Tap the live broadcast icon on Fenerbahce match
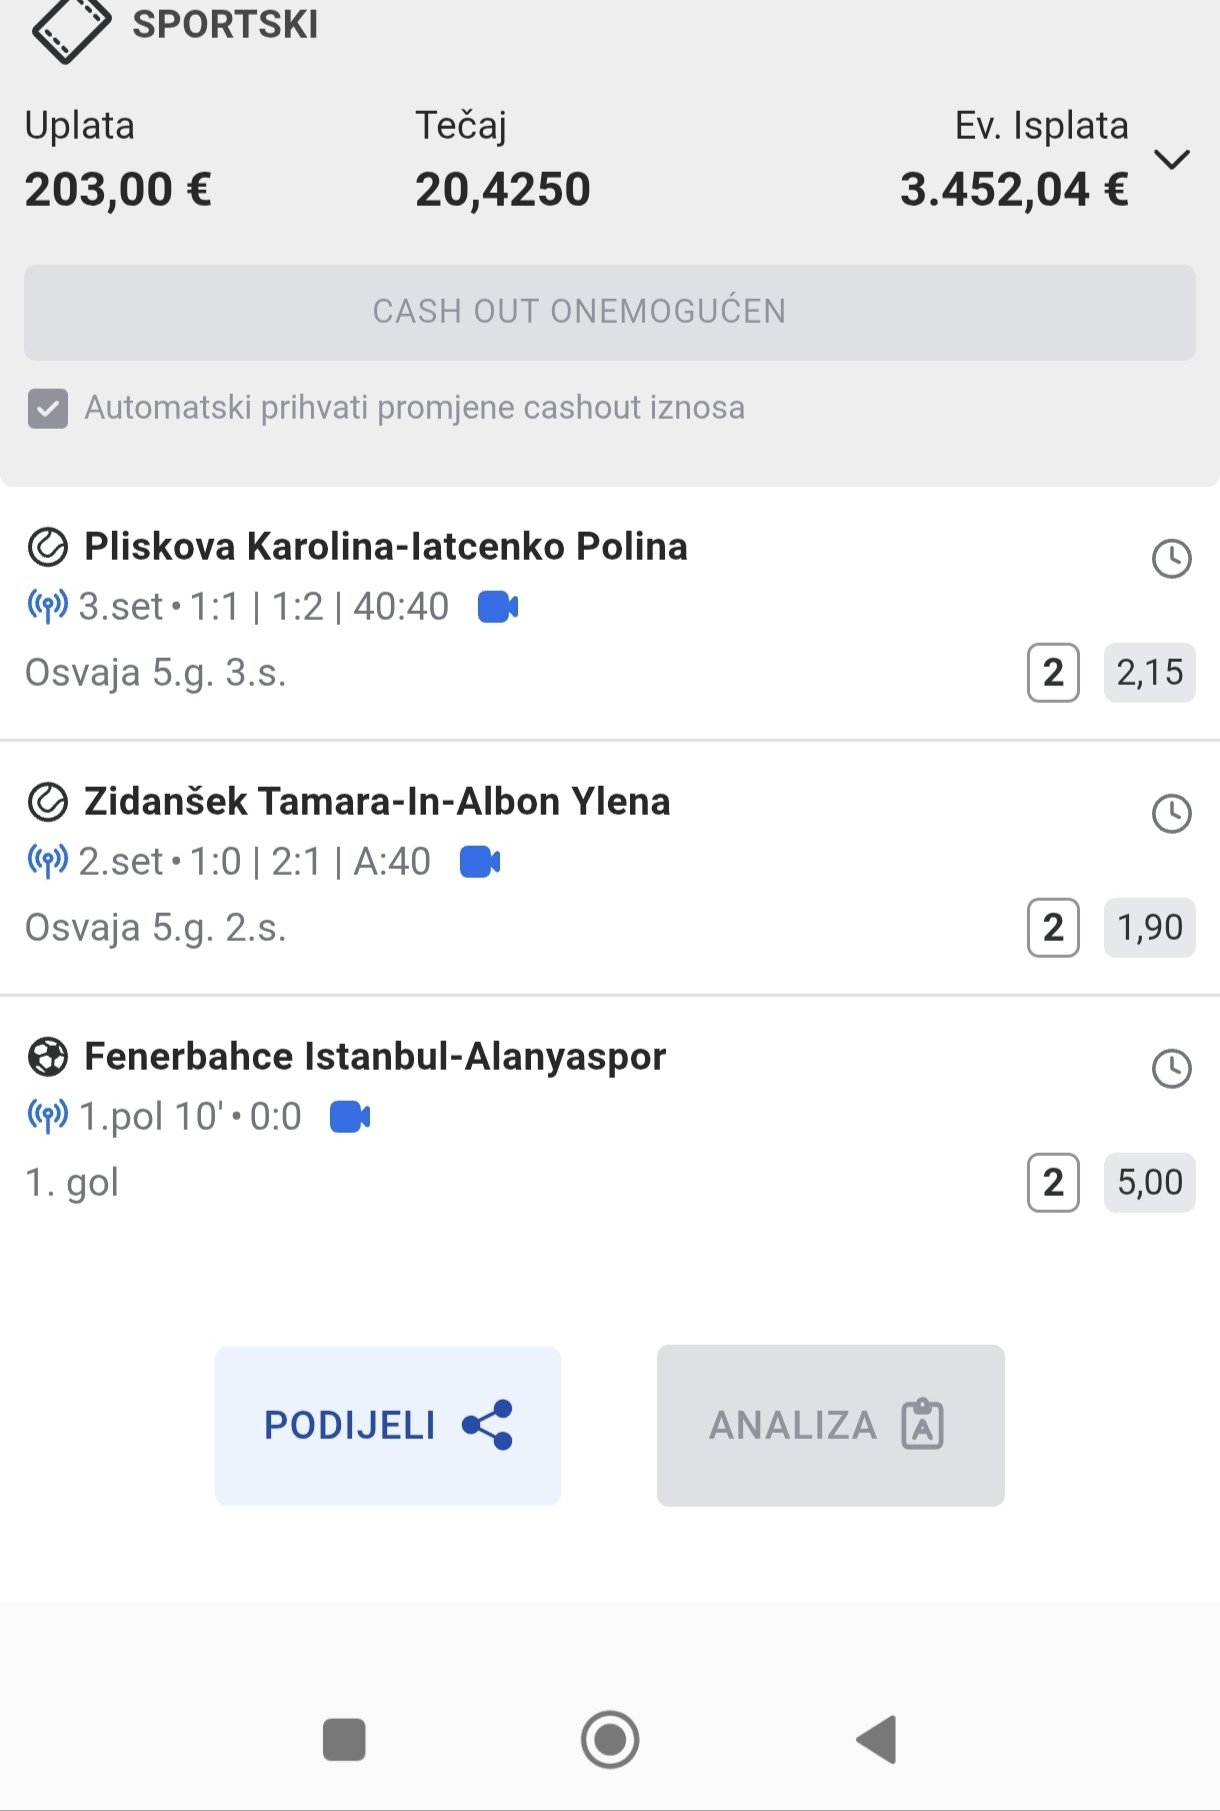This screenshot has height=1811, width=1220. coord(47,1116)
